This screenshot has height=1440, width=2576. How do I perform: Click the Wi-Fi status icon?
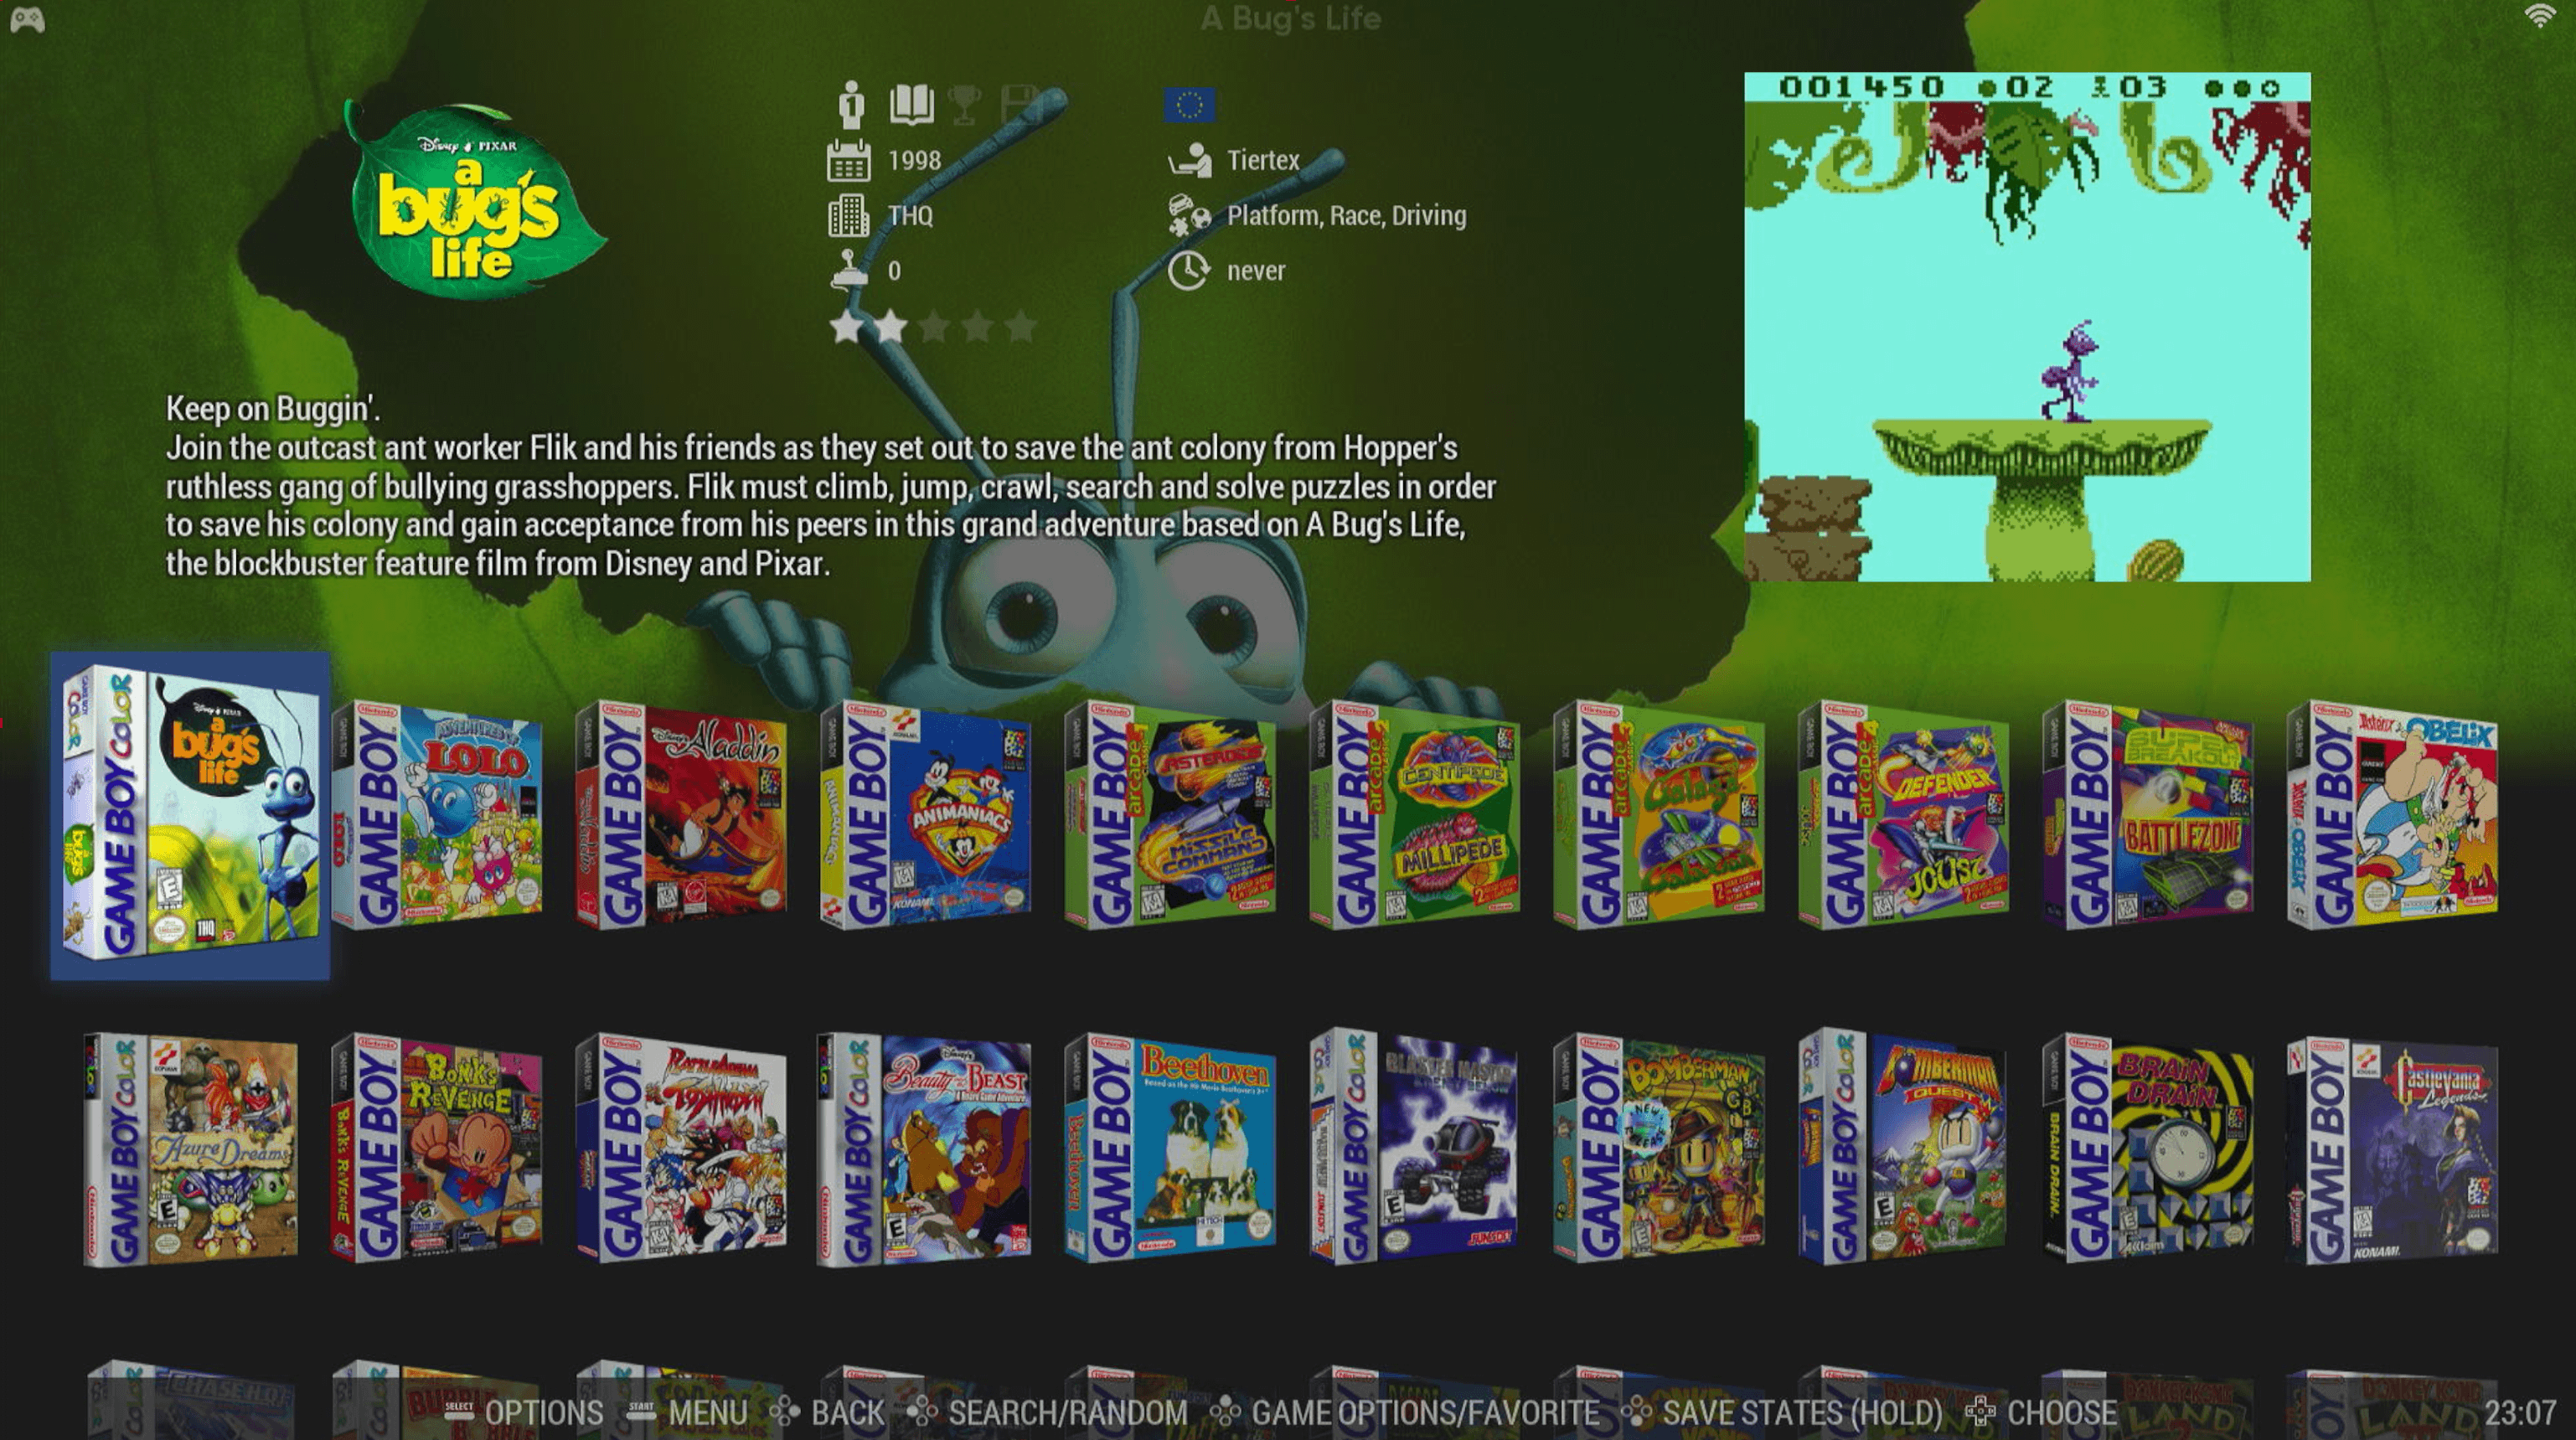click(x=2541, y=16)
